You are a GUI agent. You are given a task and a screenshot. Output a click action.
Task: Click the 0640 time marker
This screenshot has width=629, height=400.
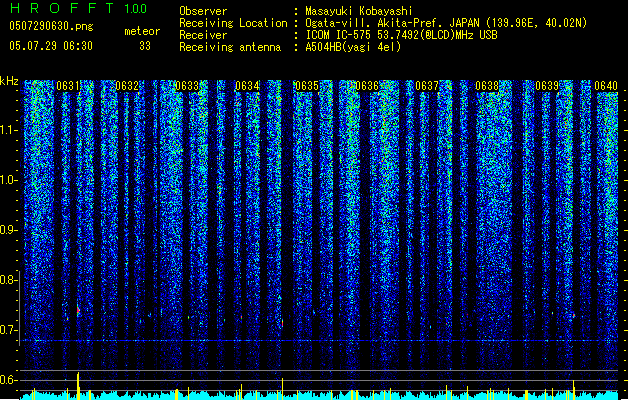(x=606, y=86)
